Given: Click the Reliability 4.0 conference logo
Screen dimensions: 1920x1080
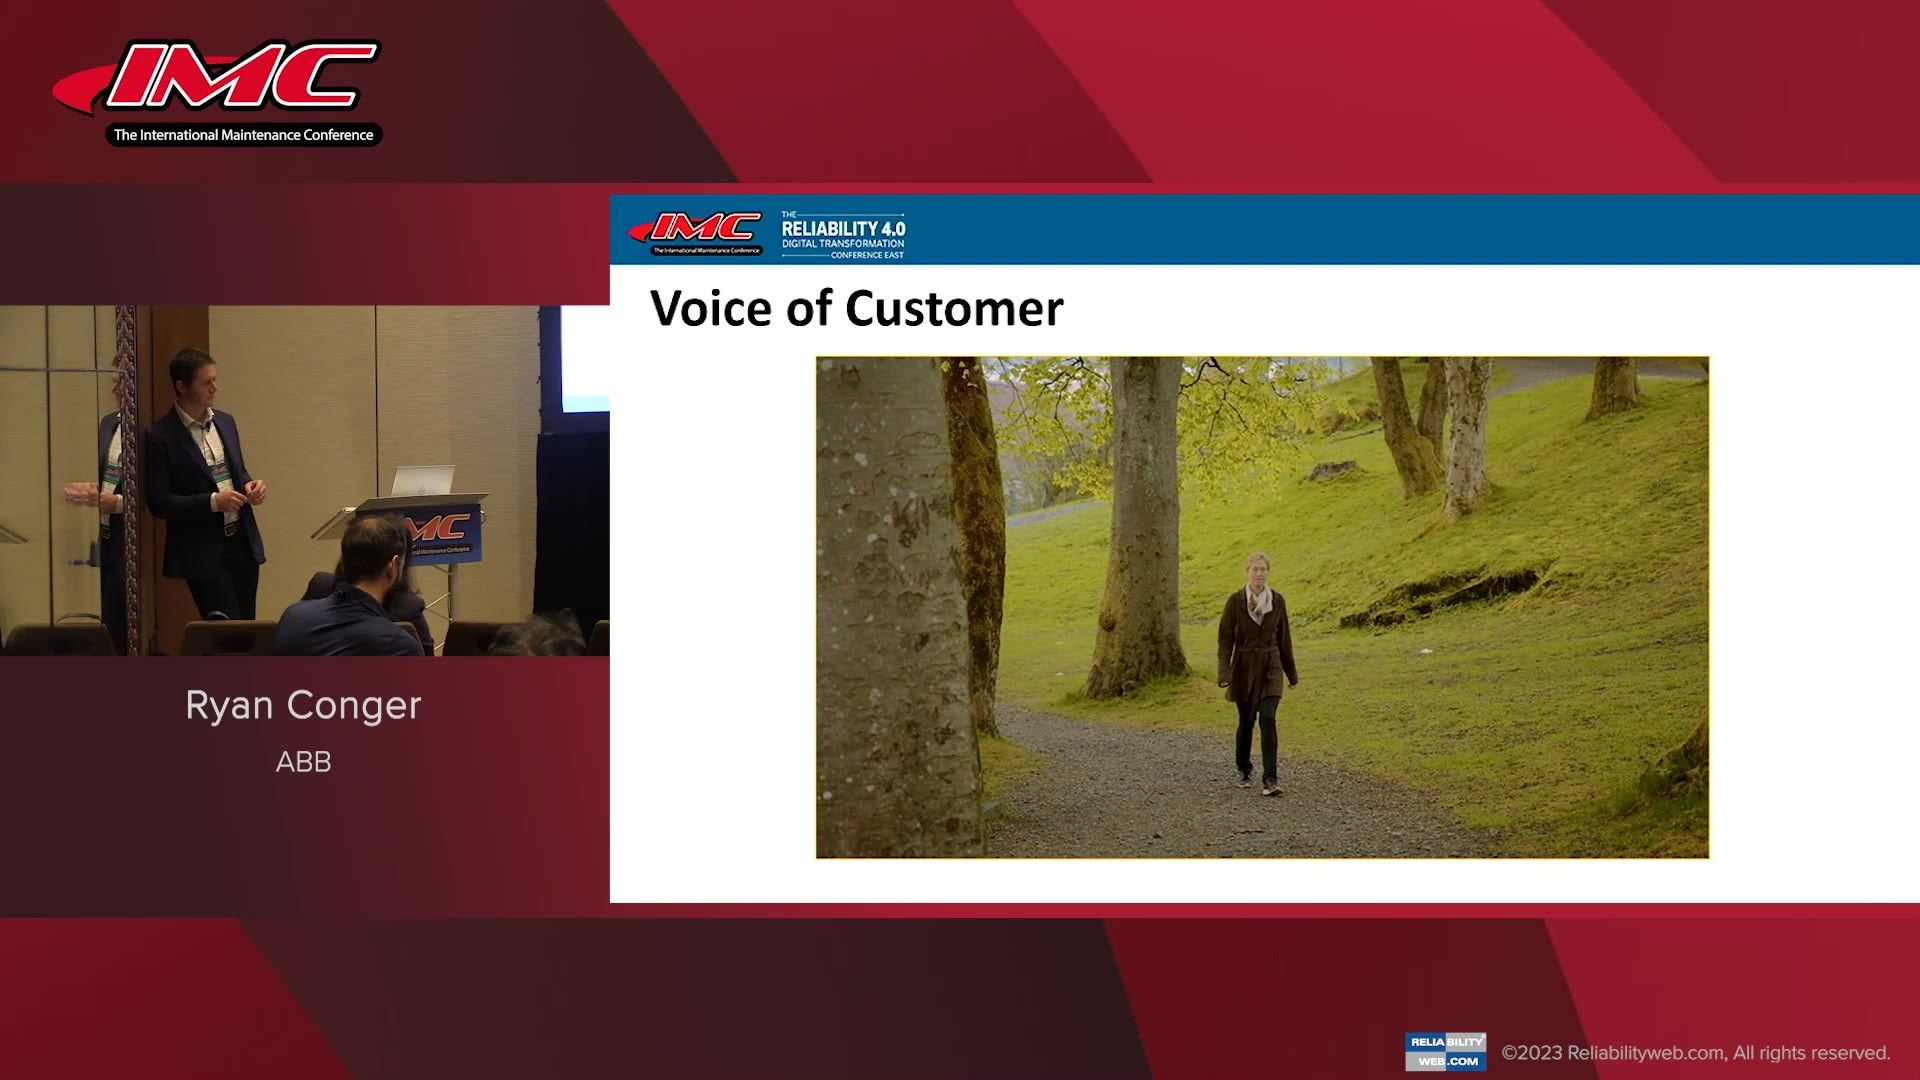Looking at the screenshot, I should [843, 234].
